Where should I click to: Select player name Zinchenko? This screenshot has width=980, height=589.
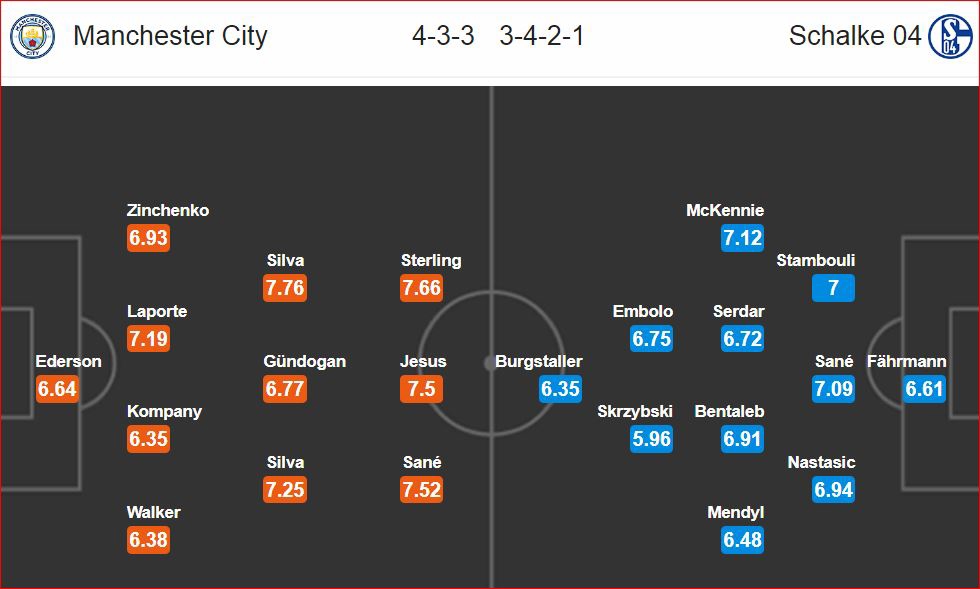tap(168, 210)
